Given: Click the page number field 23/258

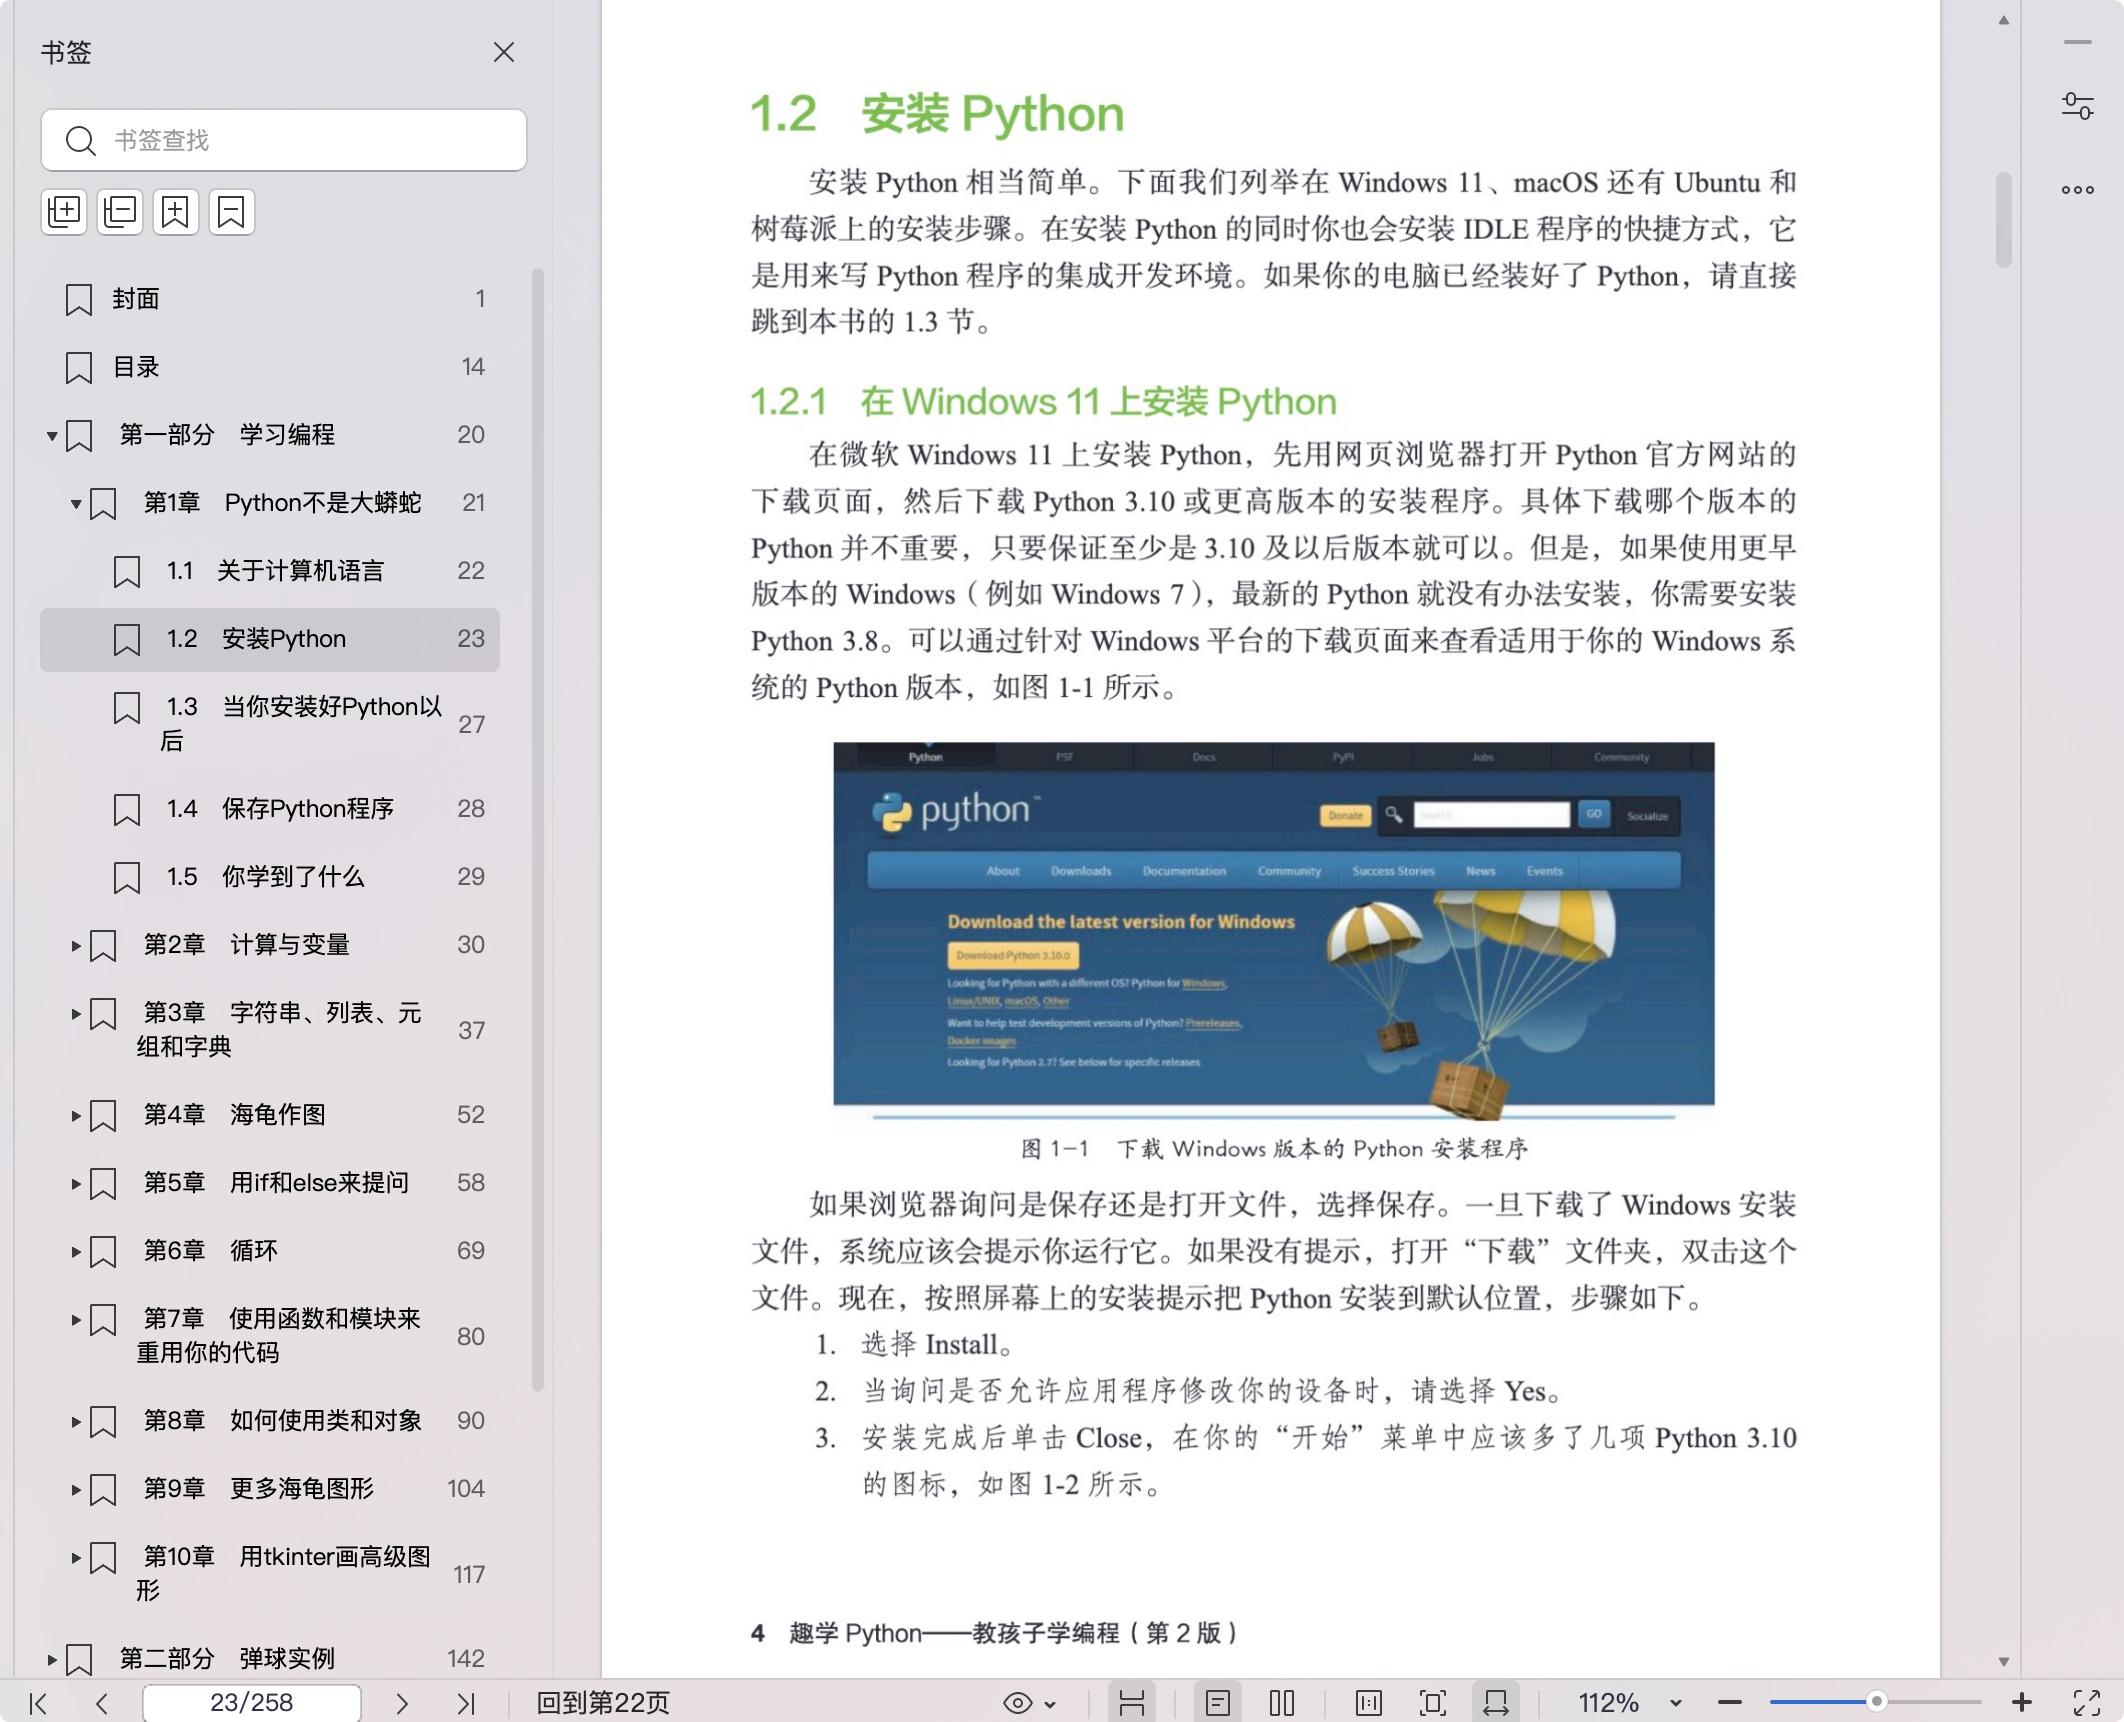Looking at the screenshot, I should point(252,1703).
